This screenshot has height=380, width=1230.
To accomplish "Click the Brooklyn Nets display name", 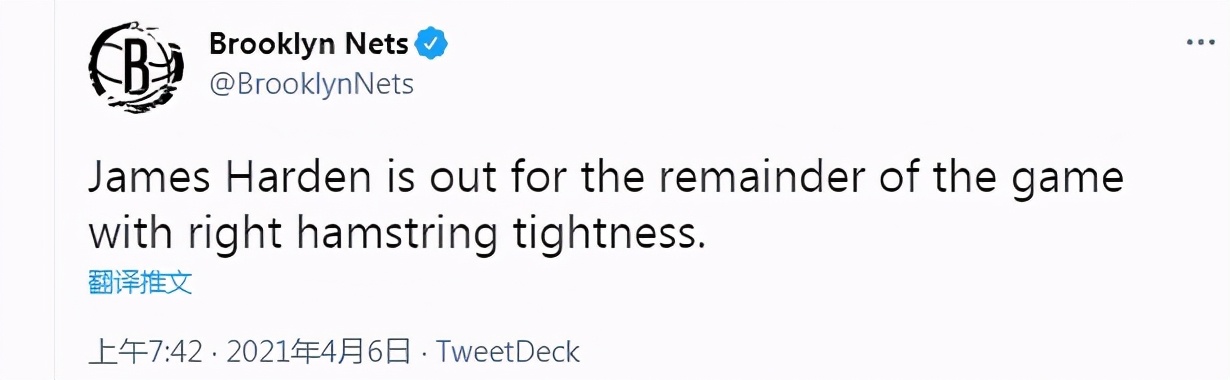I will (309, 44).
